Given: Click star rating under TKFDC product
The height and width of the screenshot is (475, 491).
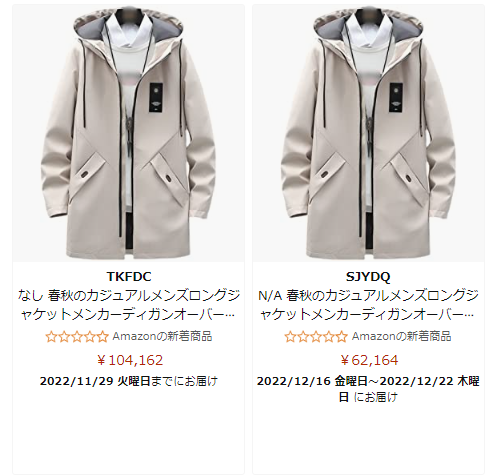Looking at the screenshot, I should (x=77, y=337).
